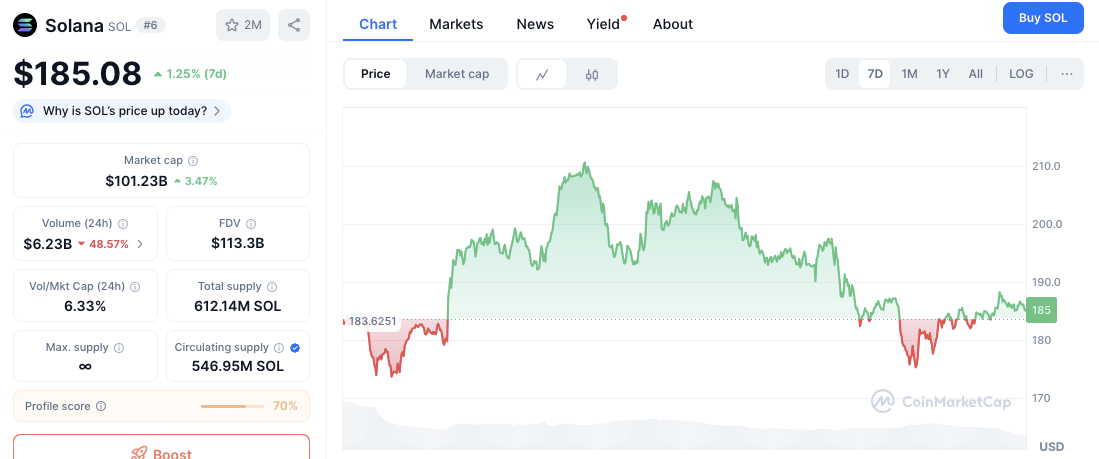Enable LOG scale on chart
Image resolution: width=1099 pixels, height=459 pixels.
point(1021,74)
